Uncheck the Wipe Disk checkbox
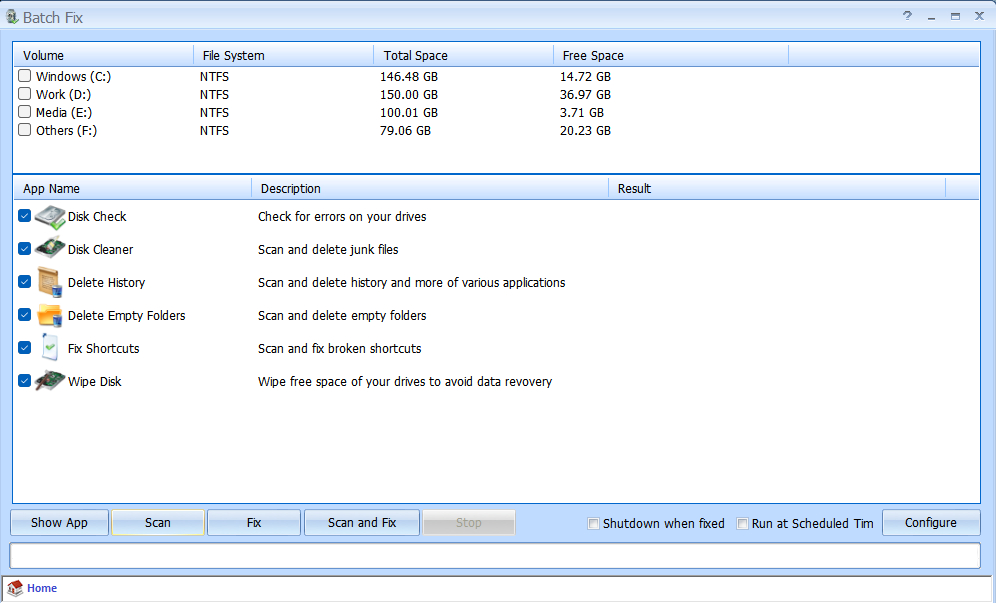The width and height of the screenshot is (996, 603). (24, 381)
